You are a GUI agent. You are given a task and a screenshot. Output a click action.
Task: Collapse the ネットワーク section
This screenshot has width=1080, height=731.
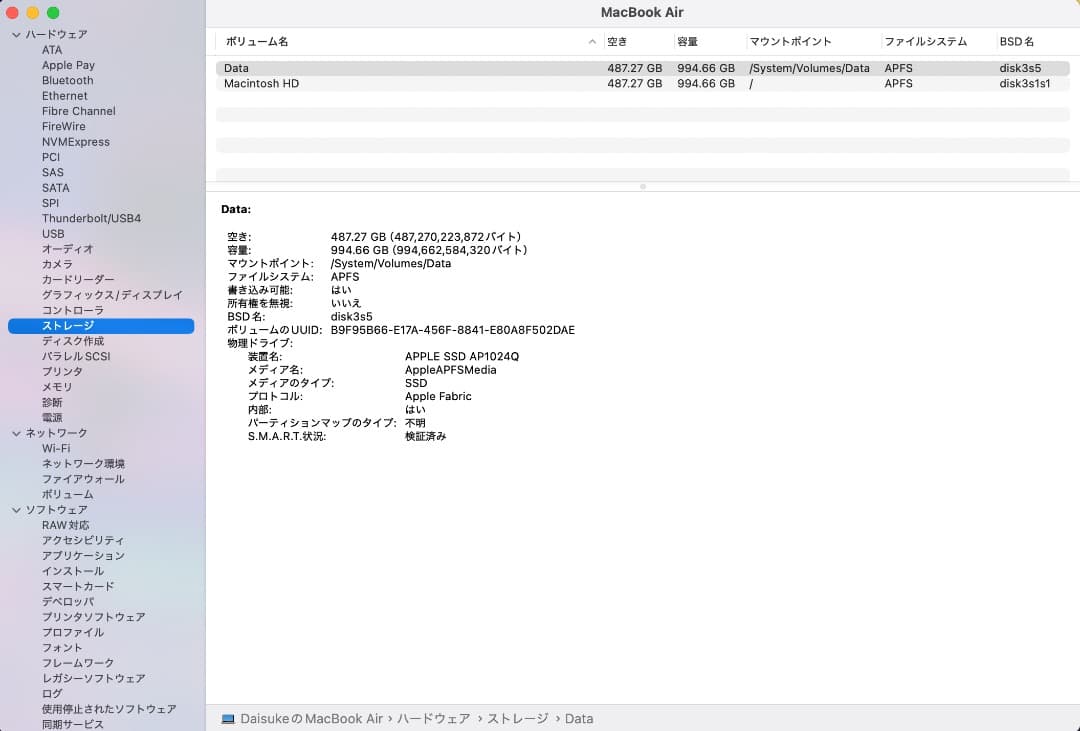[16, 433]
